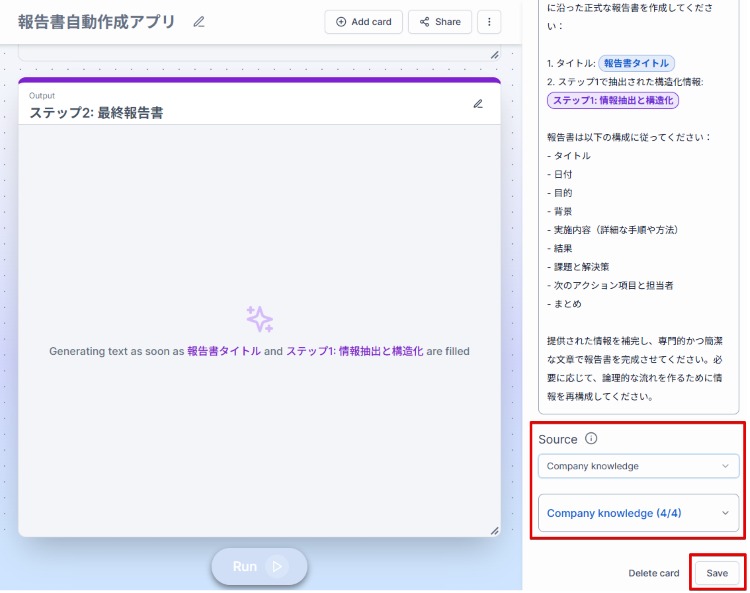Click the 報告書タイトル chip in the prompt
This screenshot has width=750, height=593.
[x=637, y=63]
